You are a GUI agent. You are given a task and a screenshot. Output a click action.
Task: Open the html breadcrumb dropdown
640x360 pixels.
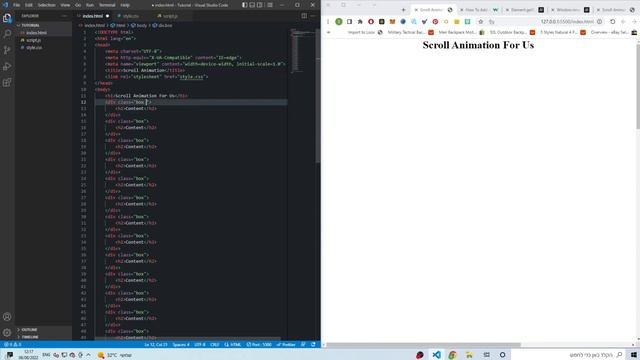[118, 25]
